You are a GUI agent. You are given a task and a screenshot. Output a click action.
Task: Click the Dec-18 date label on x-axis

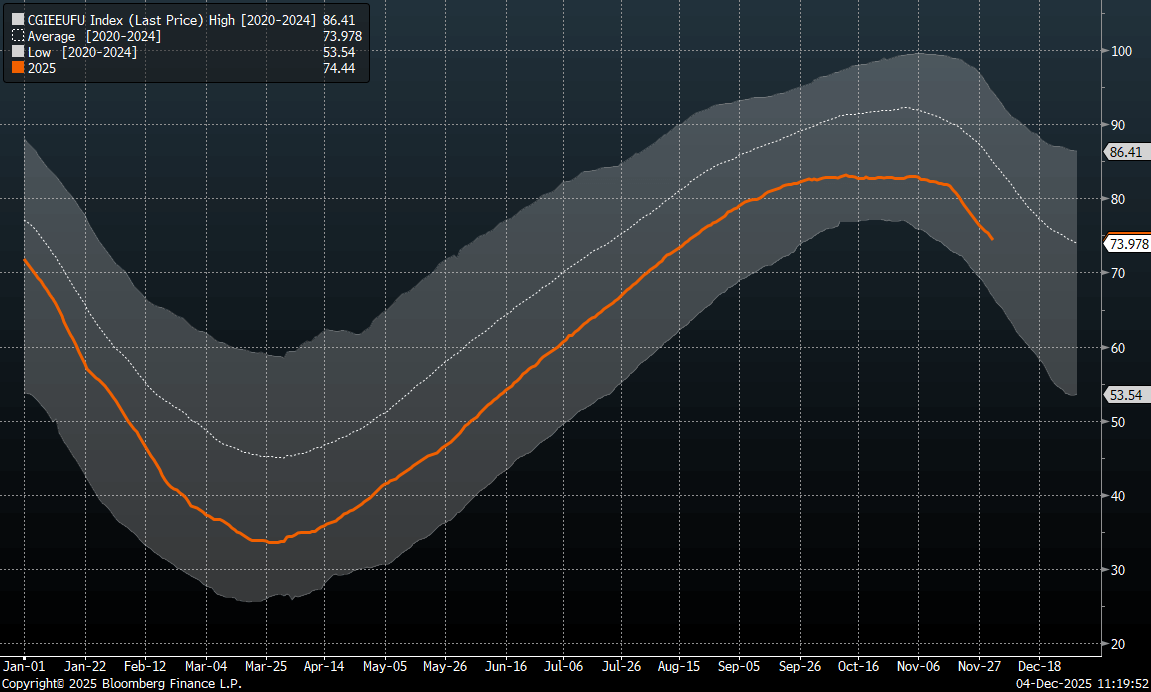coord(1040,666)
